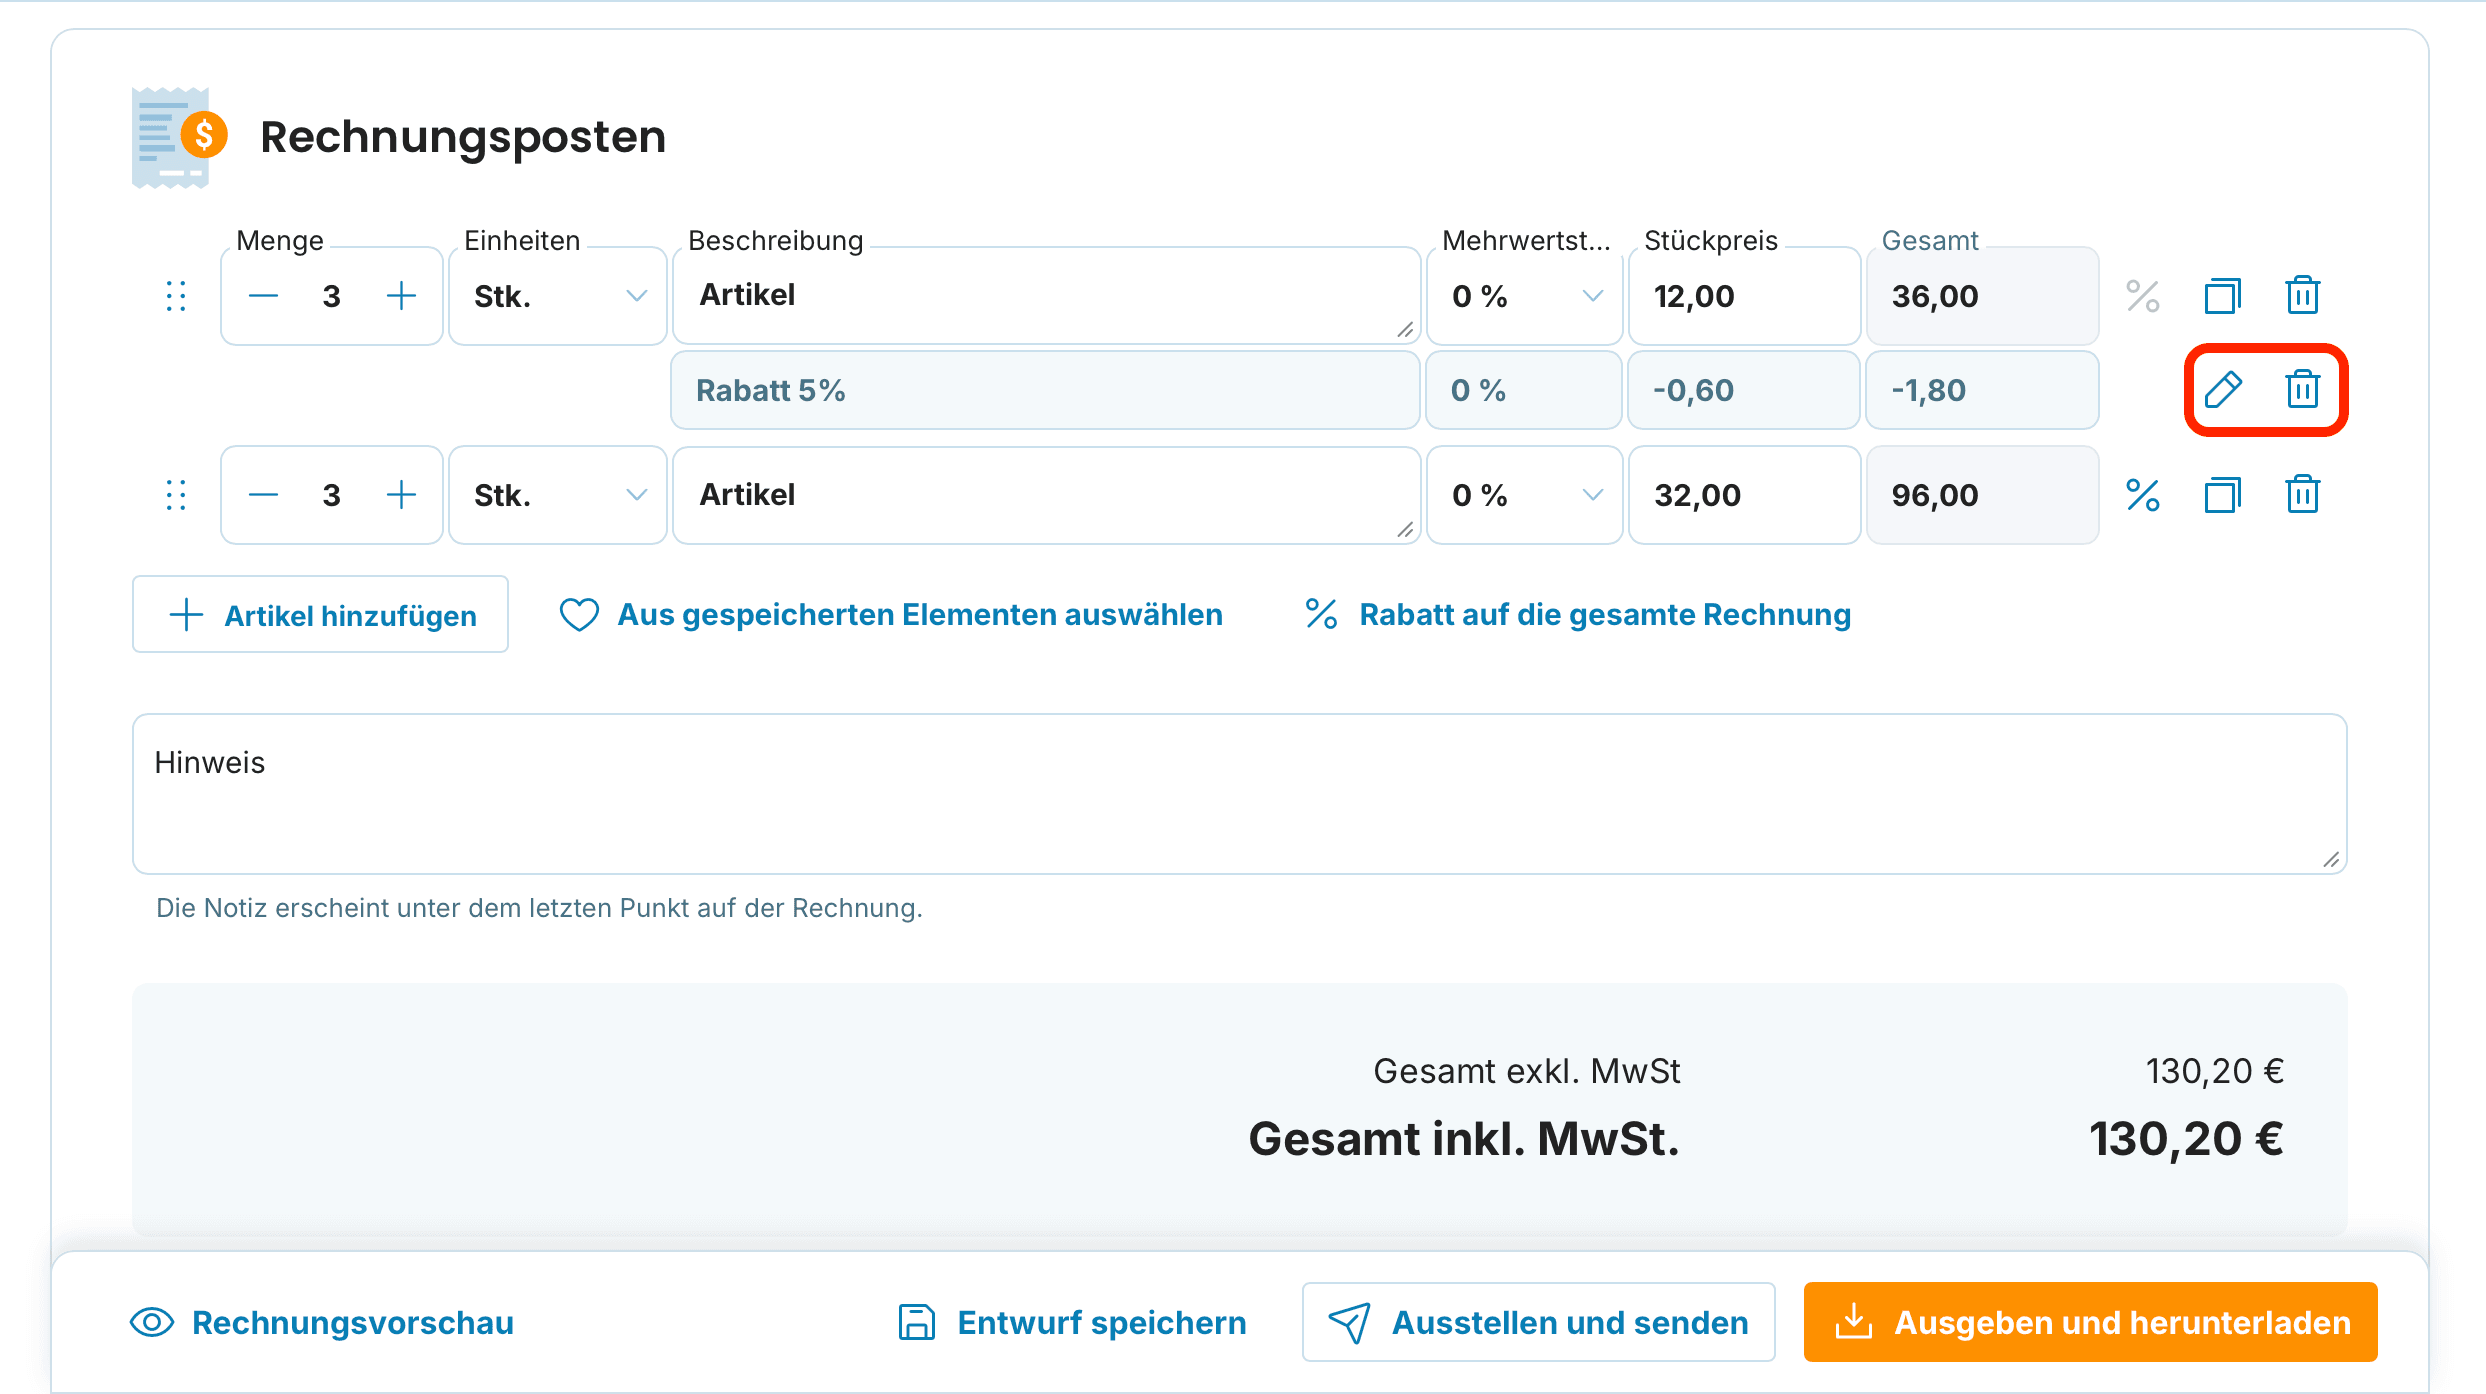Screen dimensions: 2486x1394
Task: Increase quantity in the 12,00 article row
Action: click(x=401, y=296)
